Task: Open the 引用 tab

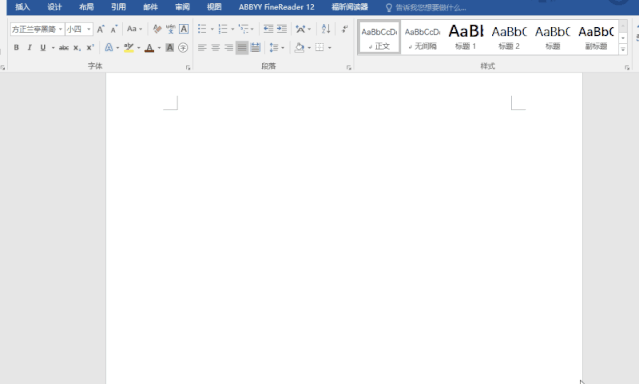Action: click(118, 7)
